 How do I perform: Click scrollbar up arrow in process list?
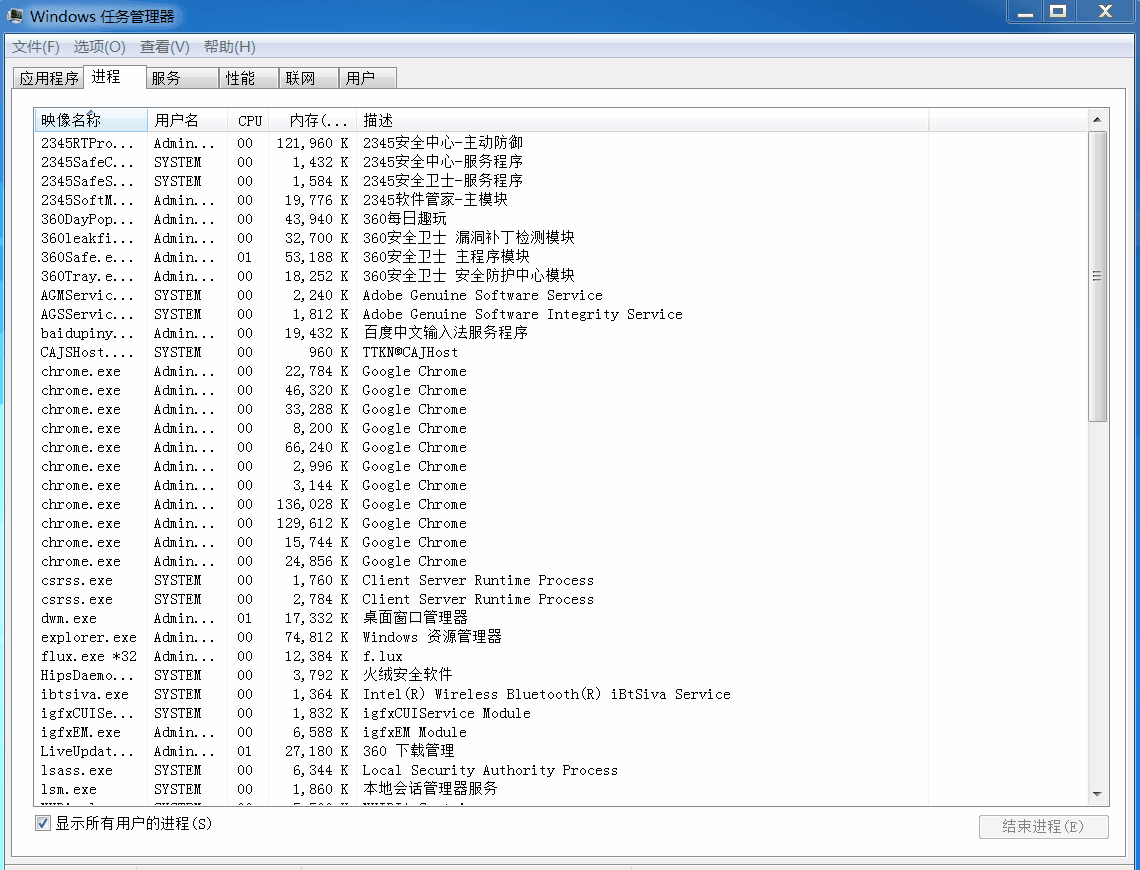point(1097,120)
